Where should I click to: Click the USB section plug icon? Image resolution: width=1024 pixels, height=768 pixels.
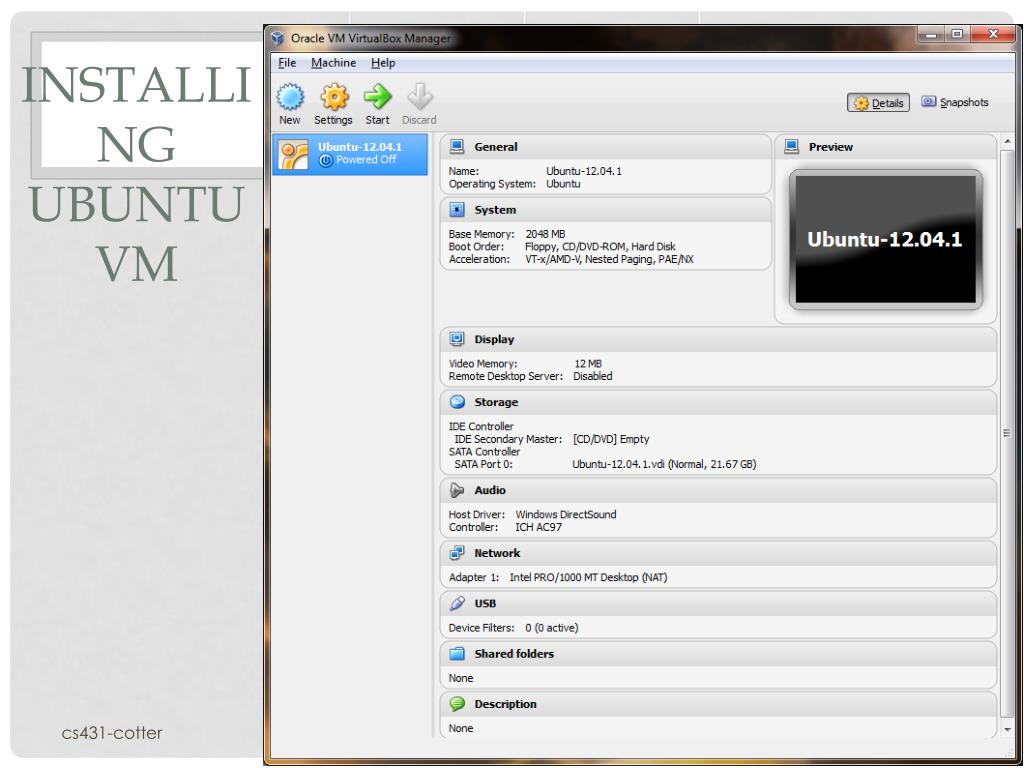[457, 603]
